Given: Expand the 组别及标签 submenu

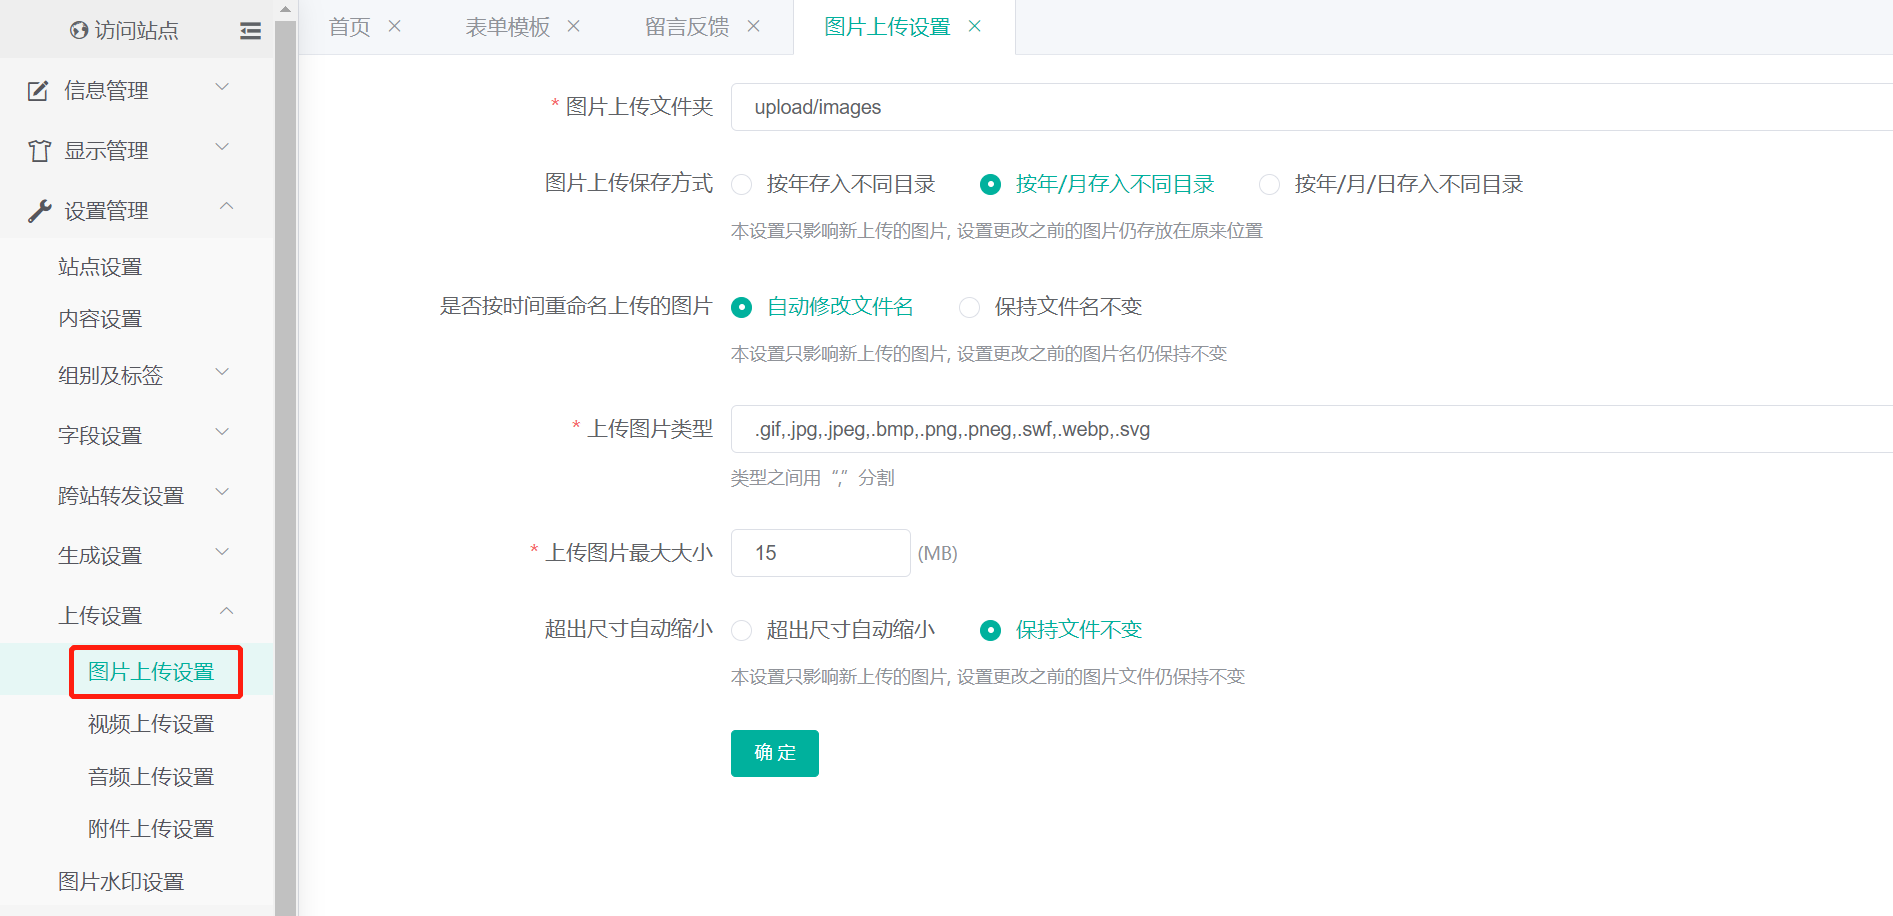Looking at the screenshot, I should pos(222,373).
